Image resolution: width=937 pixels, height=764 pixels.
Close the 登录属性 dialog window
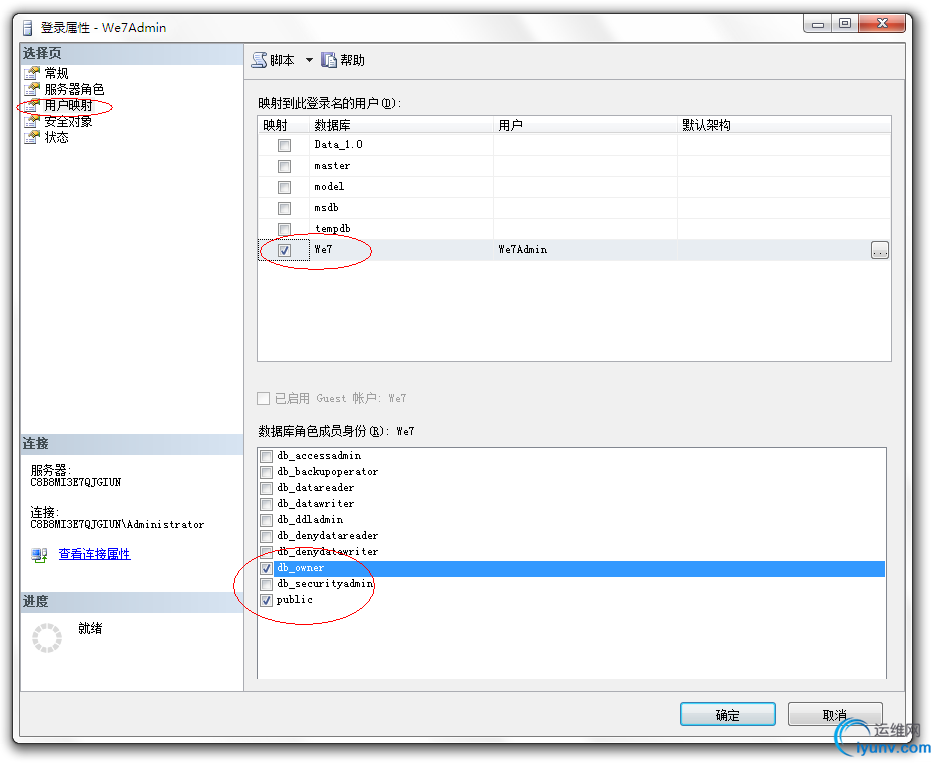882,23
